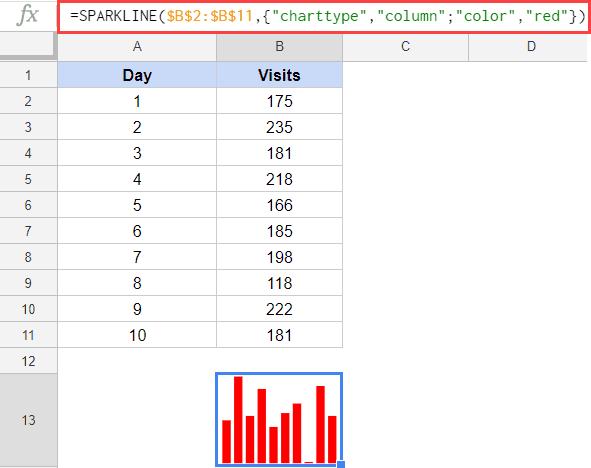Click Day cell with value 8
Image resolution: width=591 pixels, height=468 pixels.
pos(137,283)
